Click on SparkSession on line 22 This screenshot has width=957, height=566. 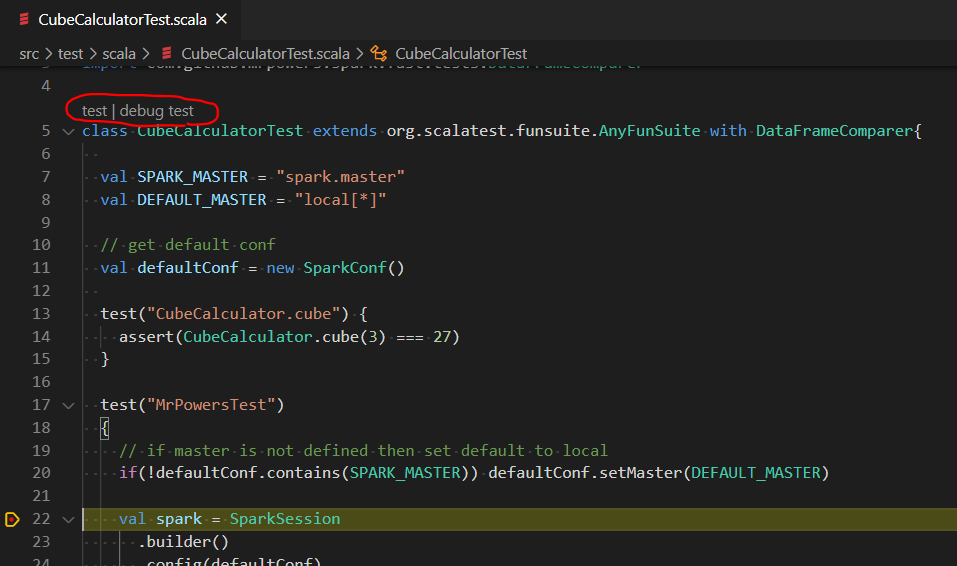point(285,519)
